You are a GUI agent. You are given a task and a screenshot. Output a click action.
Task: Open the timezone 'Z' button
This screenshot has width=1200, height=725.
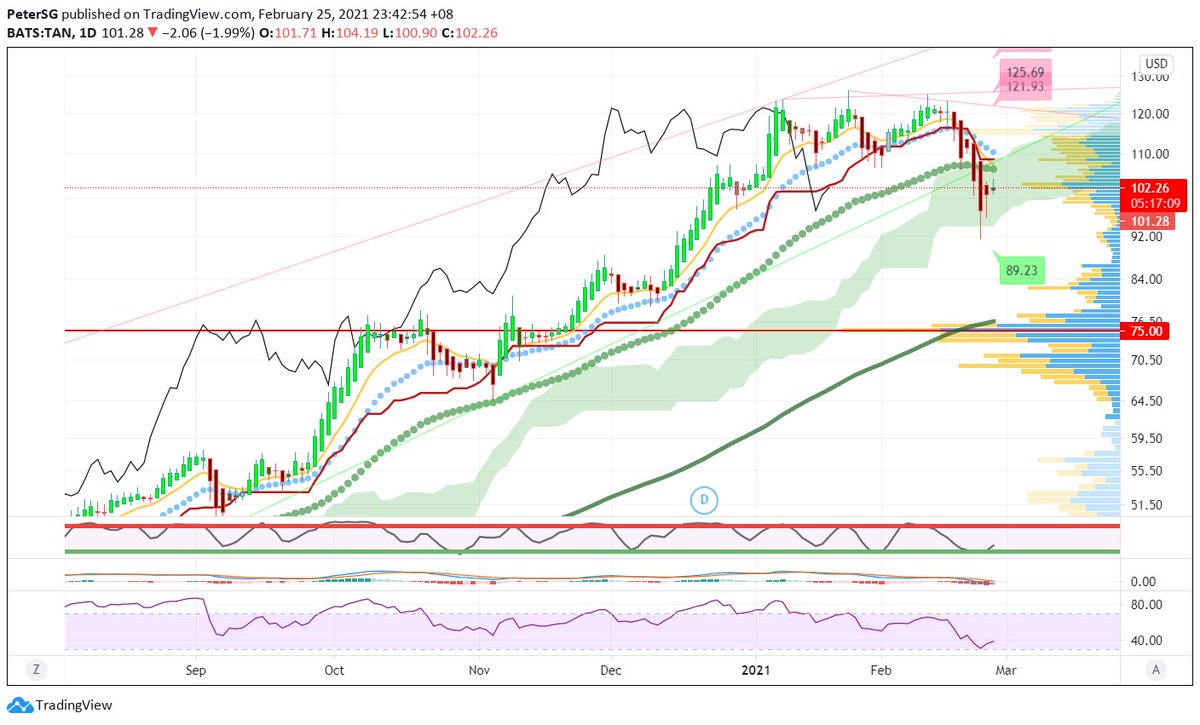click(35, 669)
